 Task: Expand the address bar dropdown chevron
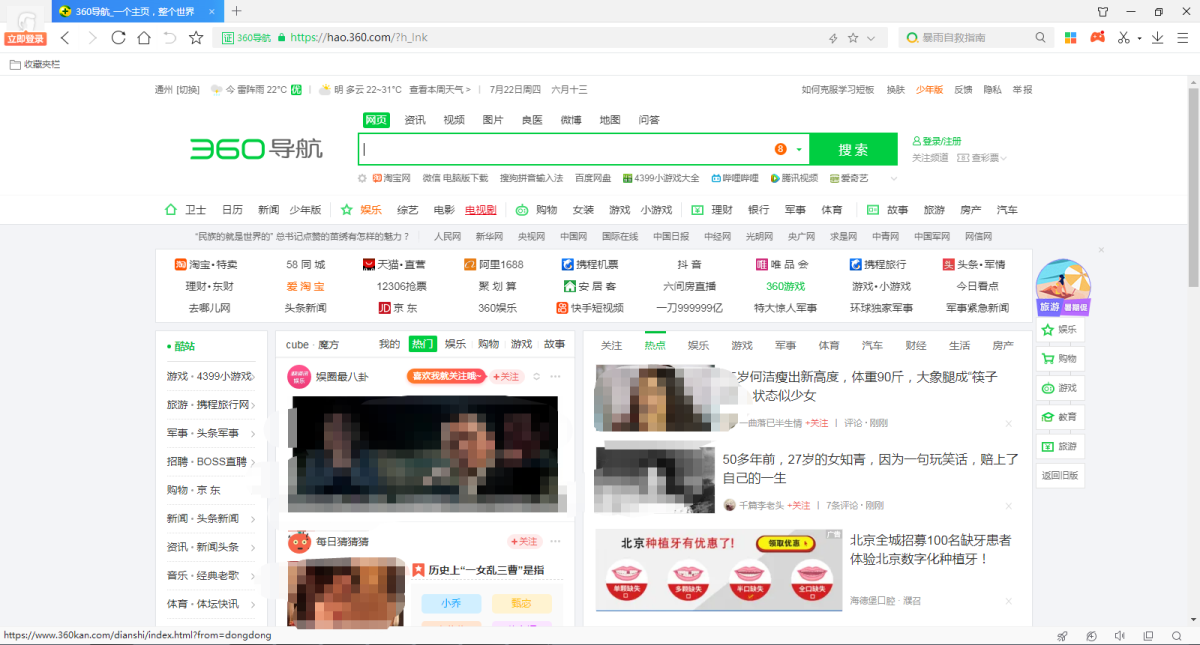coord(871,38)
